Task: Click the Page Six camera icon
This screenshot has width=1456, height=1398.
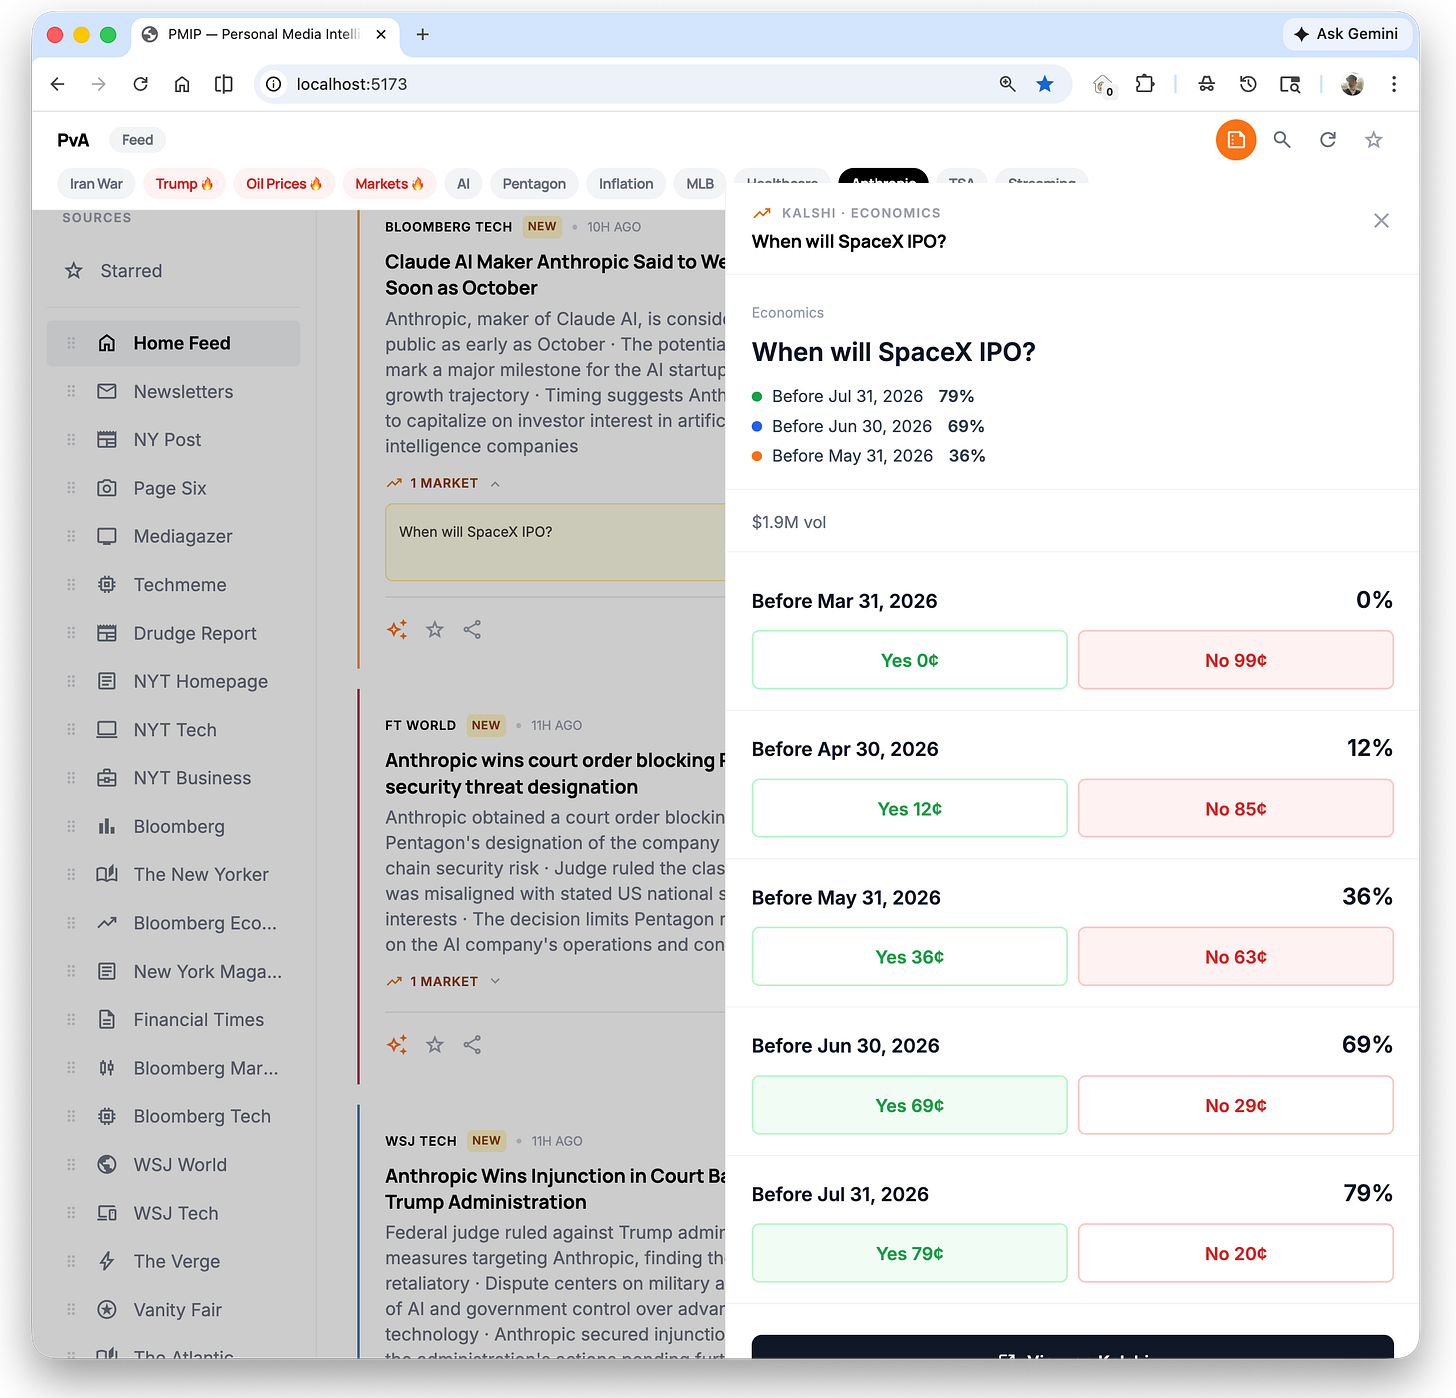Action: (x=107, y=488)
